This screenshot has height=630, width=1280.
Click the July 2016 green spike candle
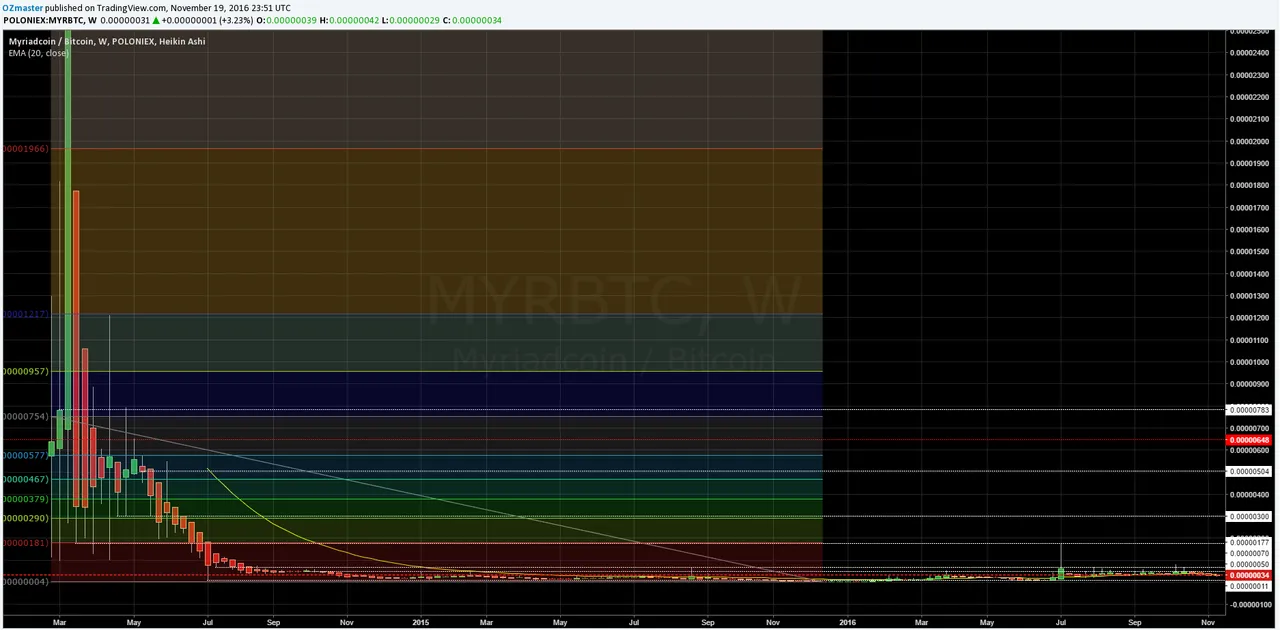[1062, 573]
